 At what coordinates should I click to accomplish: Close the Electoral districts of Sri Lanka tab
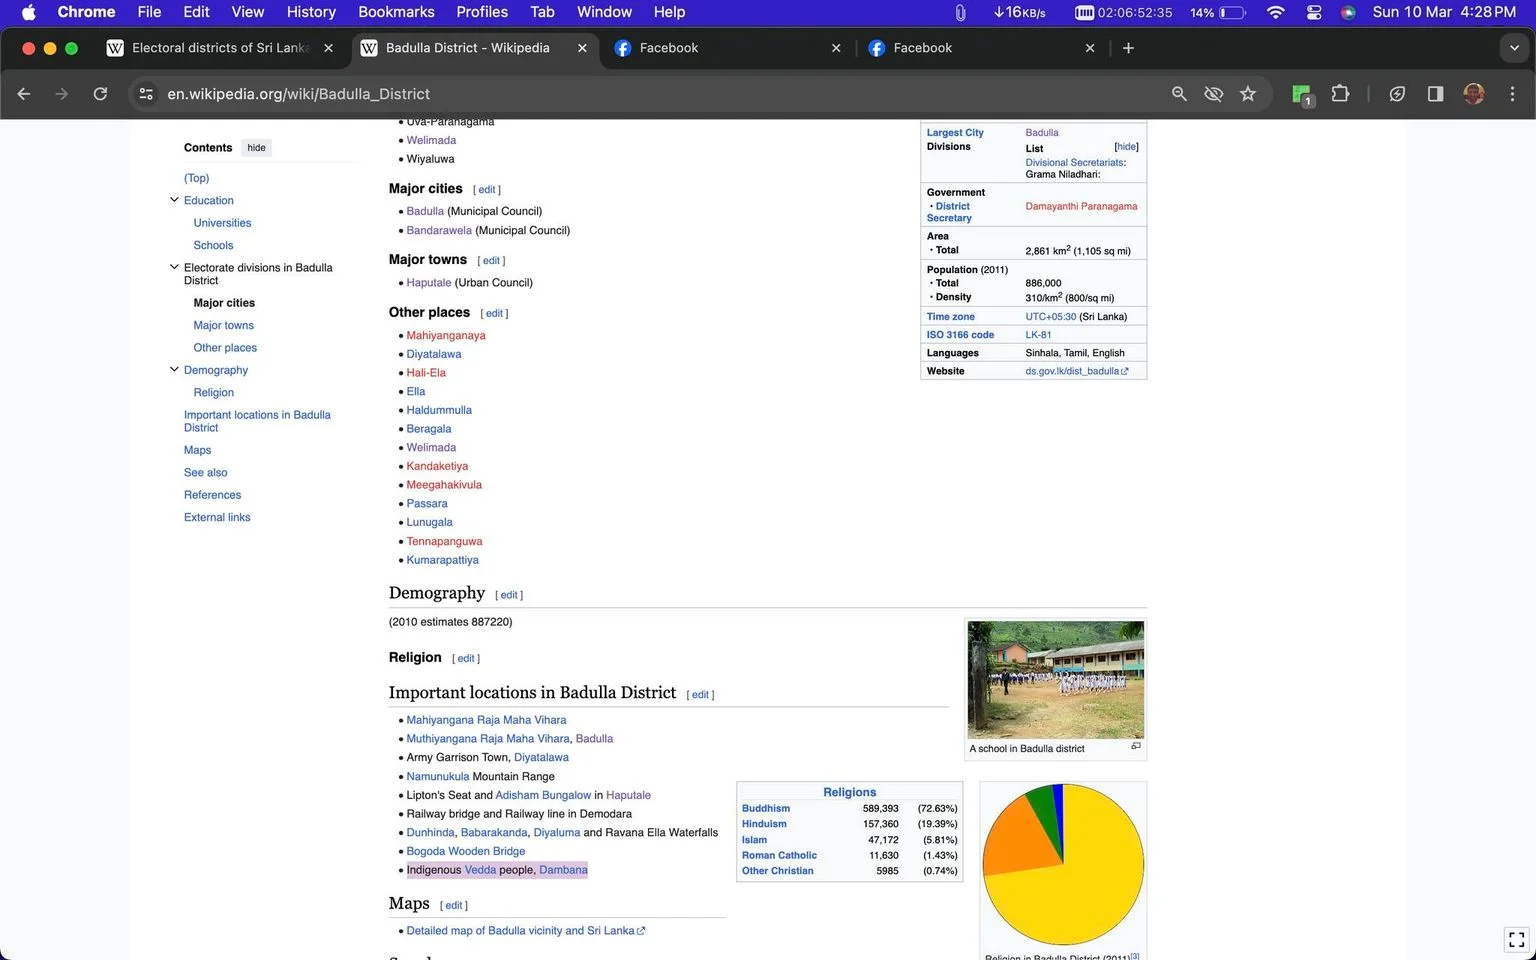pyautogui.click(x=328, y=48)
